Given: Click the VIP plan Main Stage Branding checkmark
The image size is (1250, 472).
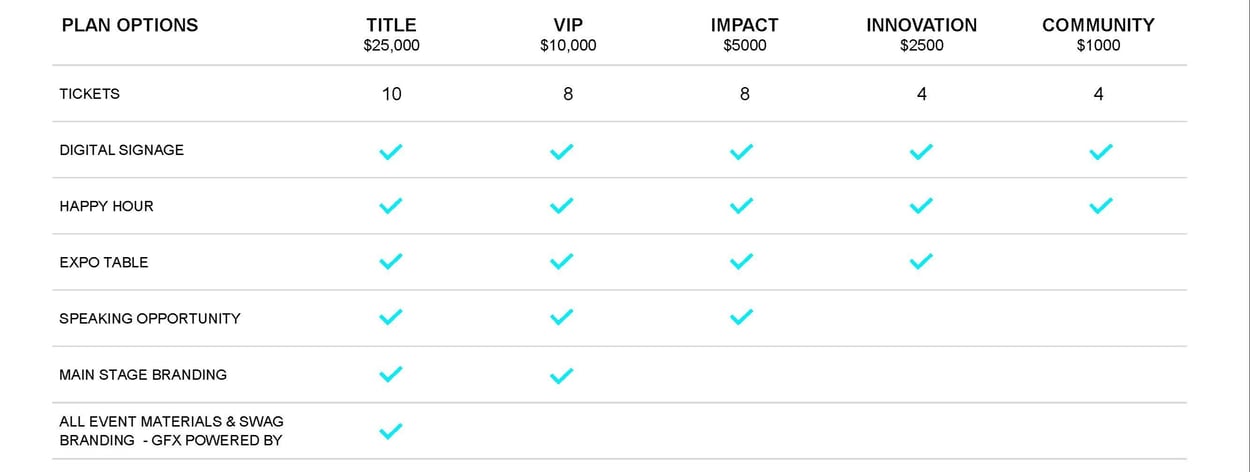Looking at the screenshot, I should [562, 376].
